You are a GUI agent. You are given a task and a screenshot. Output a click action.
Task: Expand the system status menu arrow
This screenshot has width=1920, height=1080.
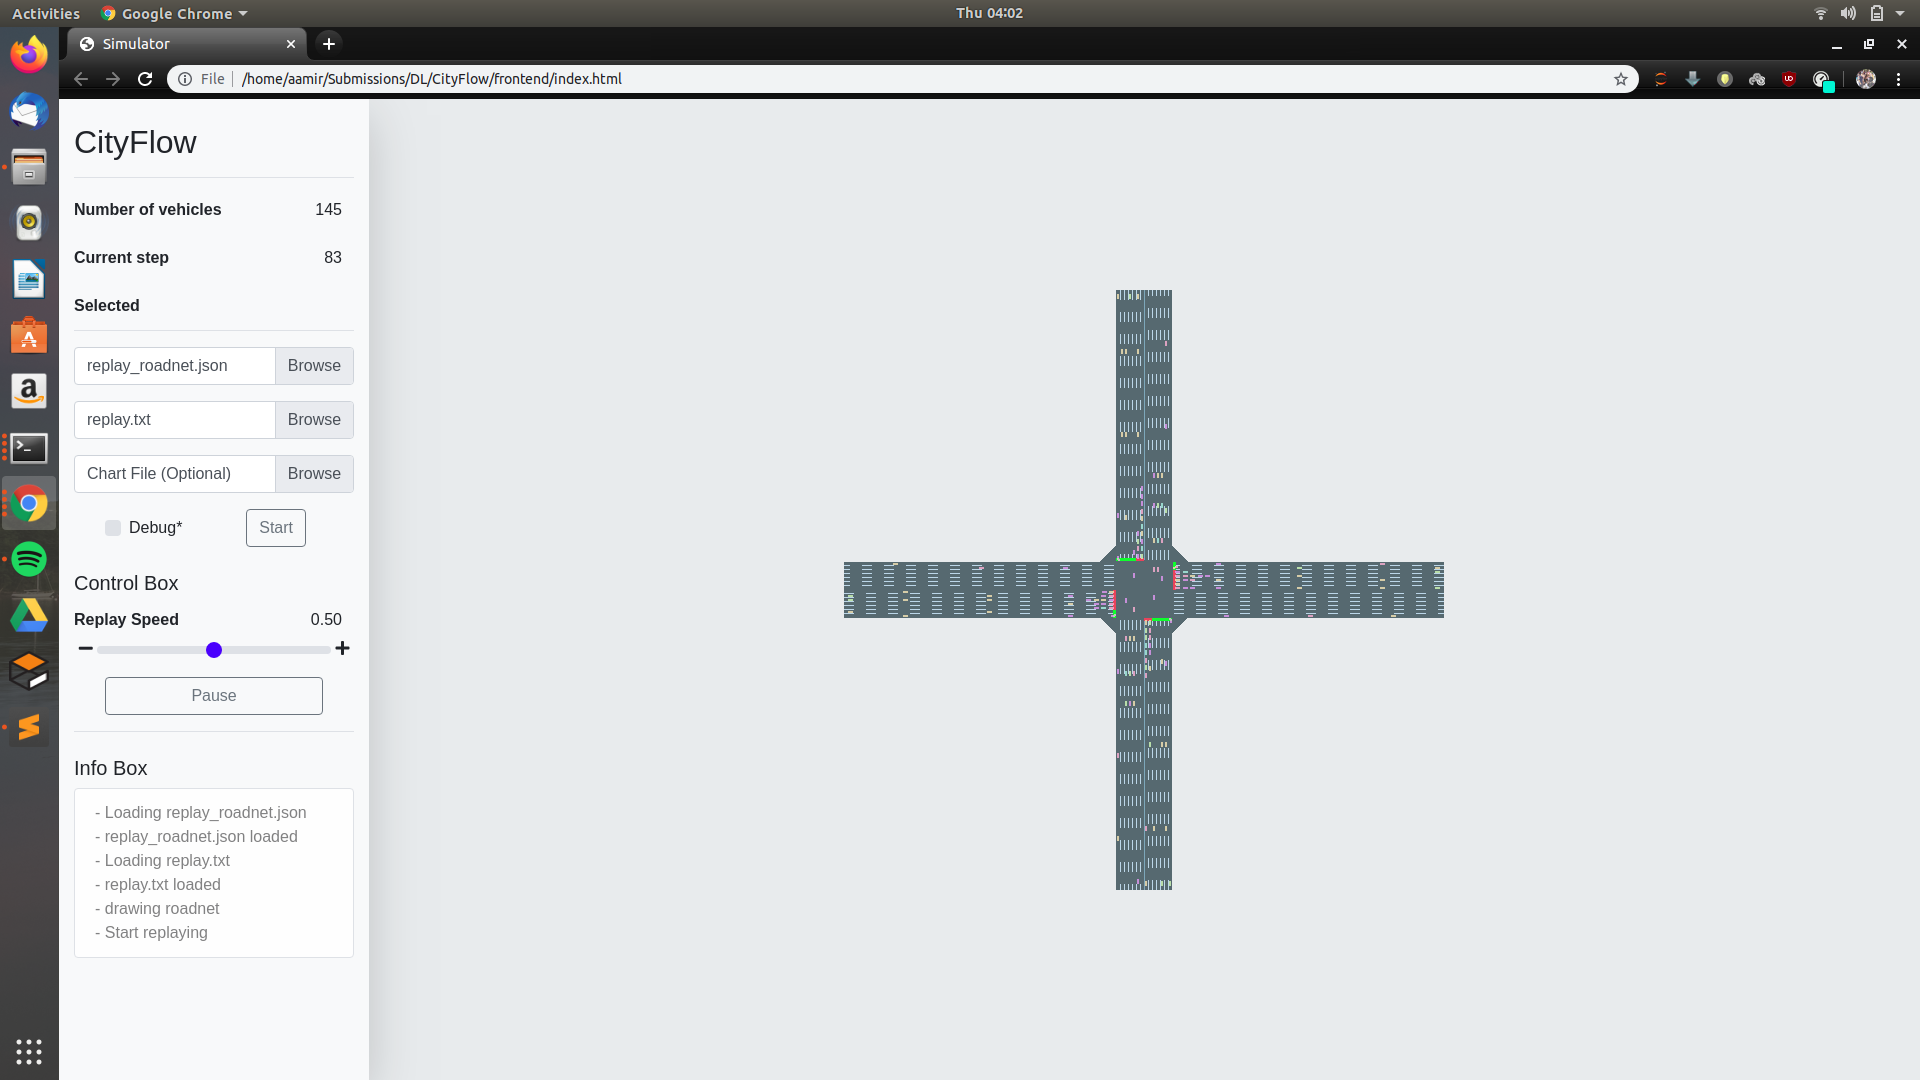tap(1900, 13)
